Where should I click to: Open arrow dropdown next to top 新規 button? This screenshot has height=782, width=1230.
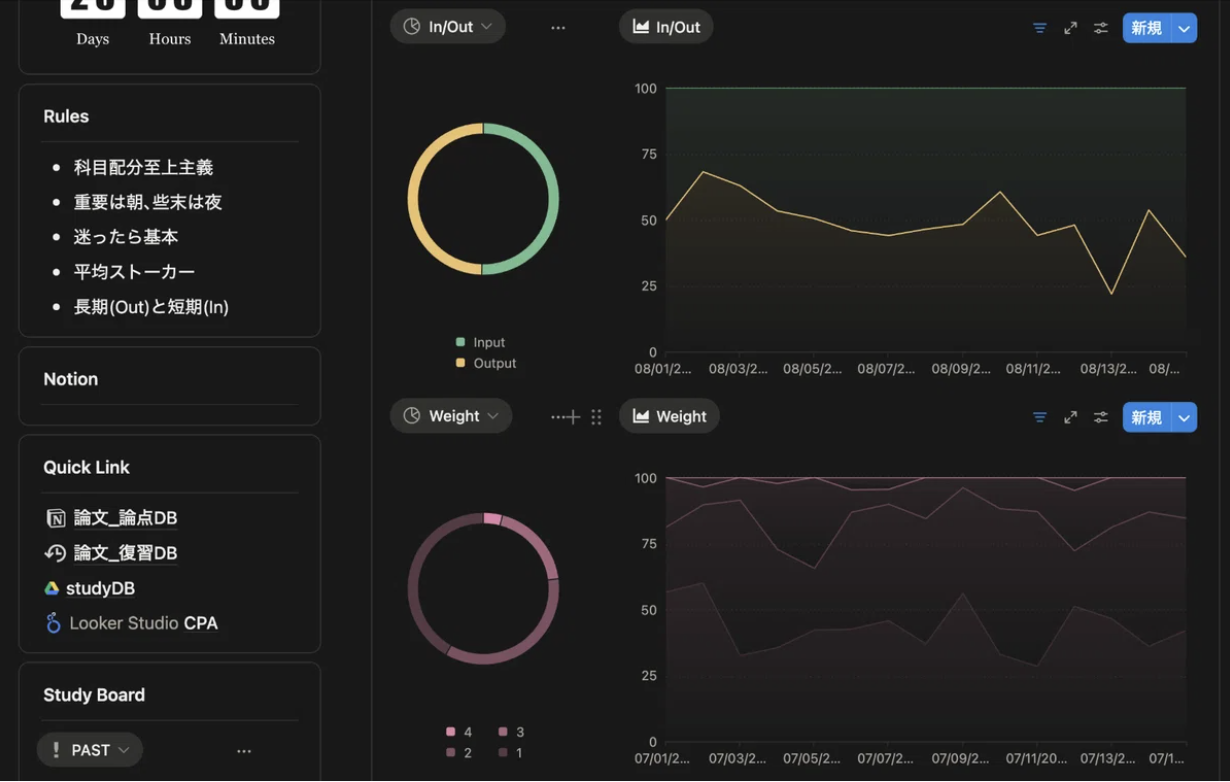coord(1184,28)
